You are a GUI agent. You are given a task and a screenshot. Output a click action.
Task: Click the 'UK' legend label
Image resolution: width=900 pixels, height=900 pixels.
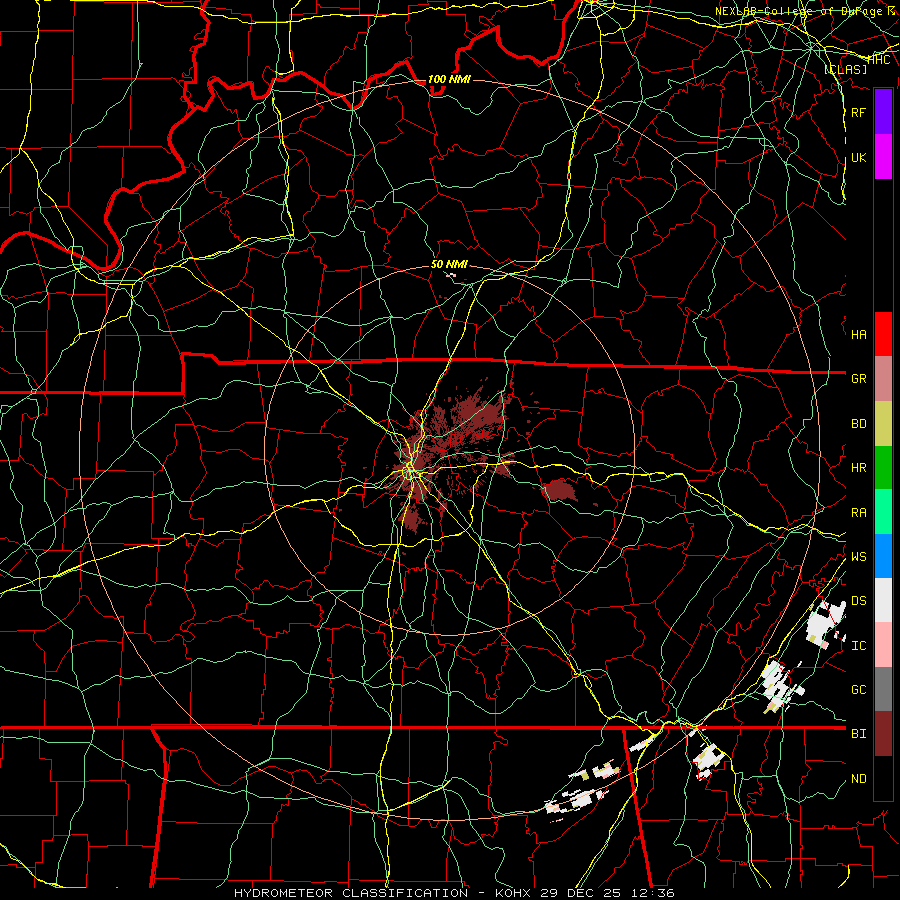(858, 157)
